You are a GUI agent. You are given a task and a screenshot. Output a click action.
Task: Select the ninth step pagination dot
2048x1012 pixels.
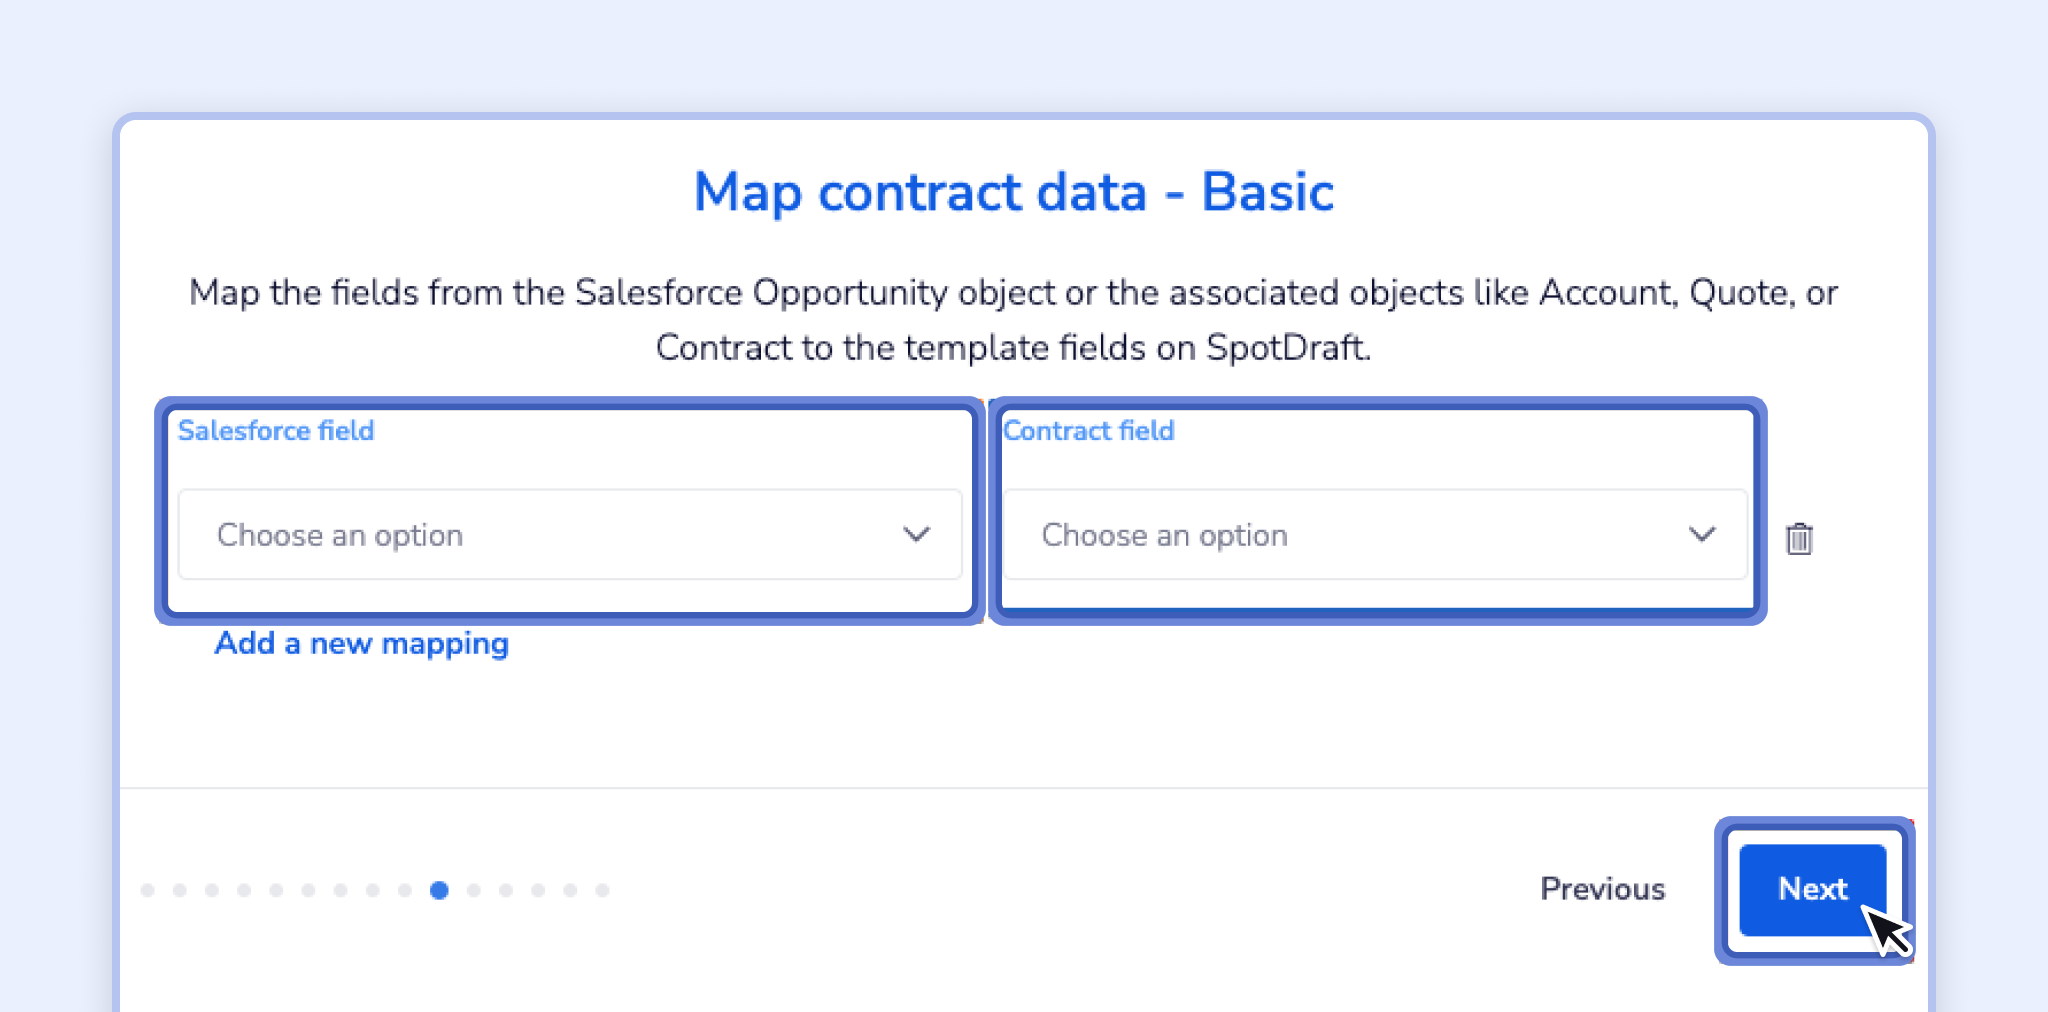tap(405, 890)
